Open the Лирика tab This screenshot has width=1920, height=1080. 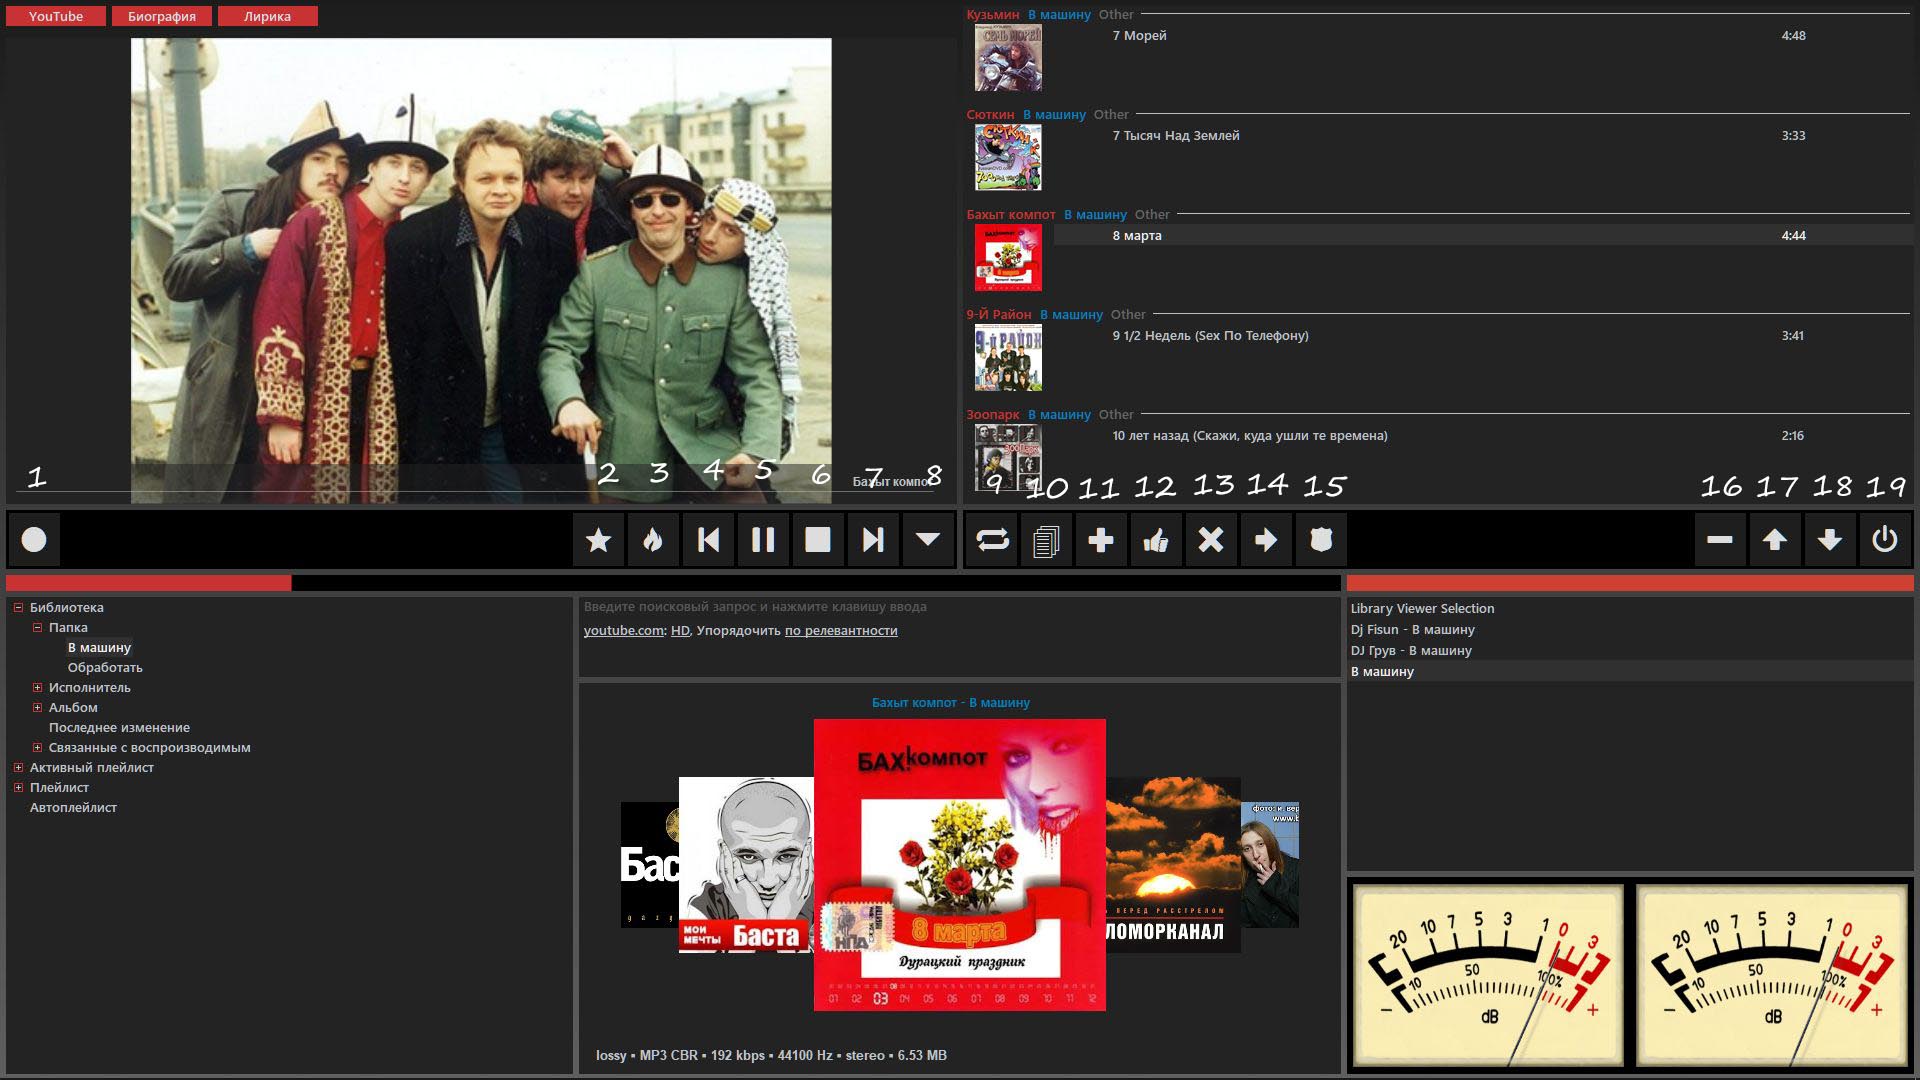coord(267,16)
